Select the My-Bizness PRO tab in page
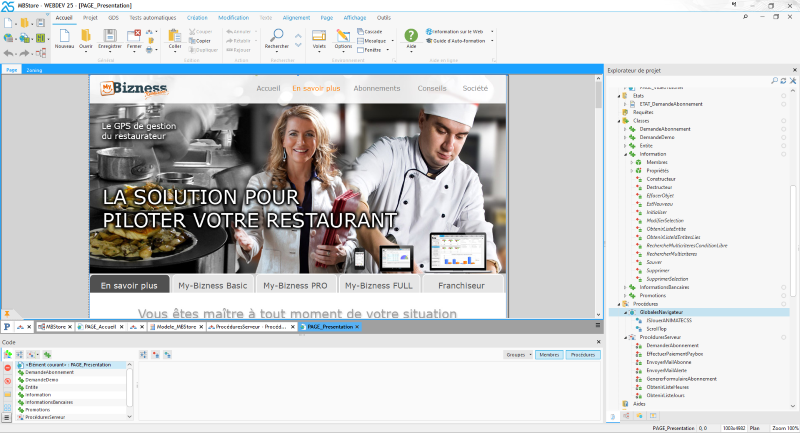Viewport: 800px width, 433px height. (x=295, y=285)
